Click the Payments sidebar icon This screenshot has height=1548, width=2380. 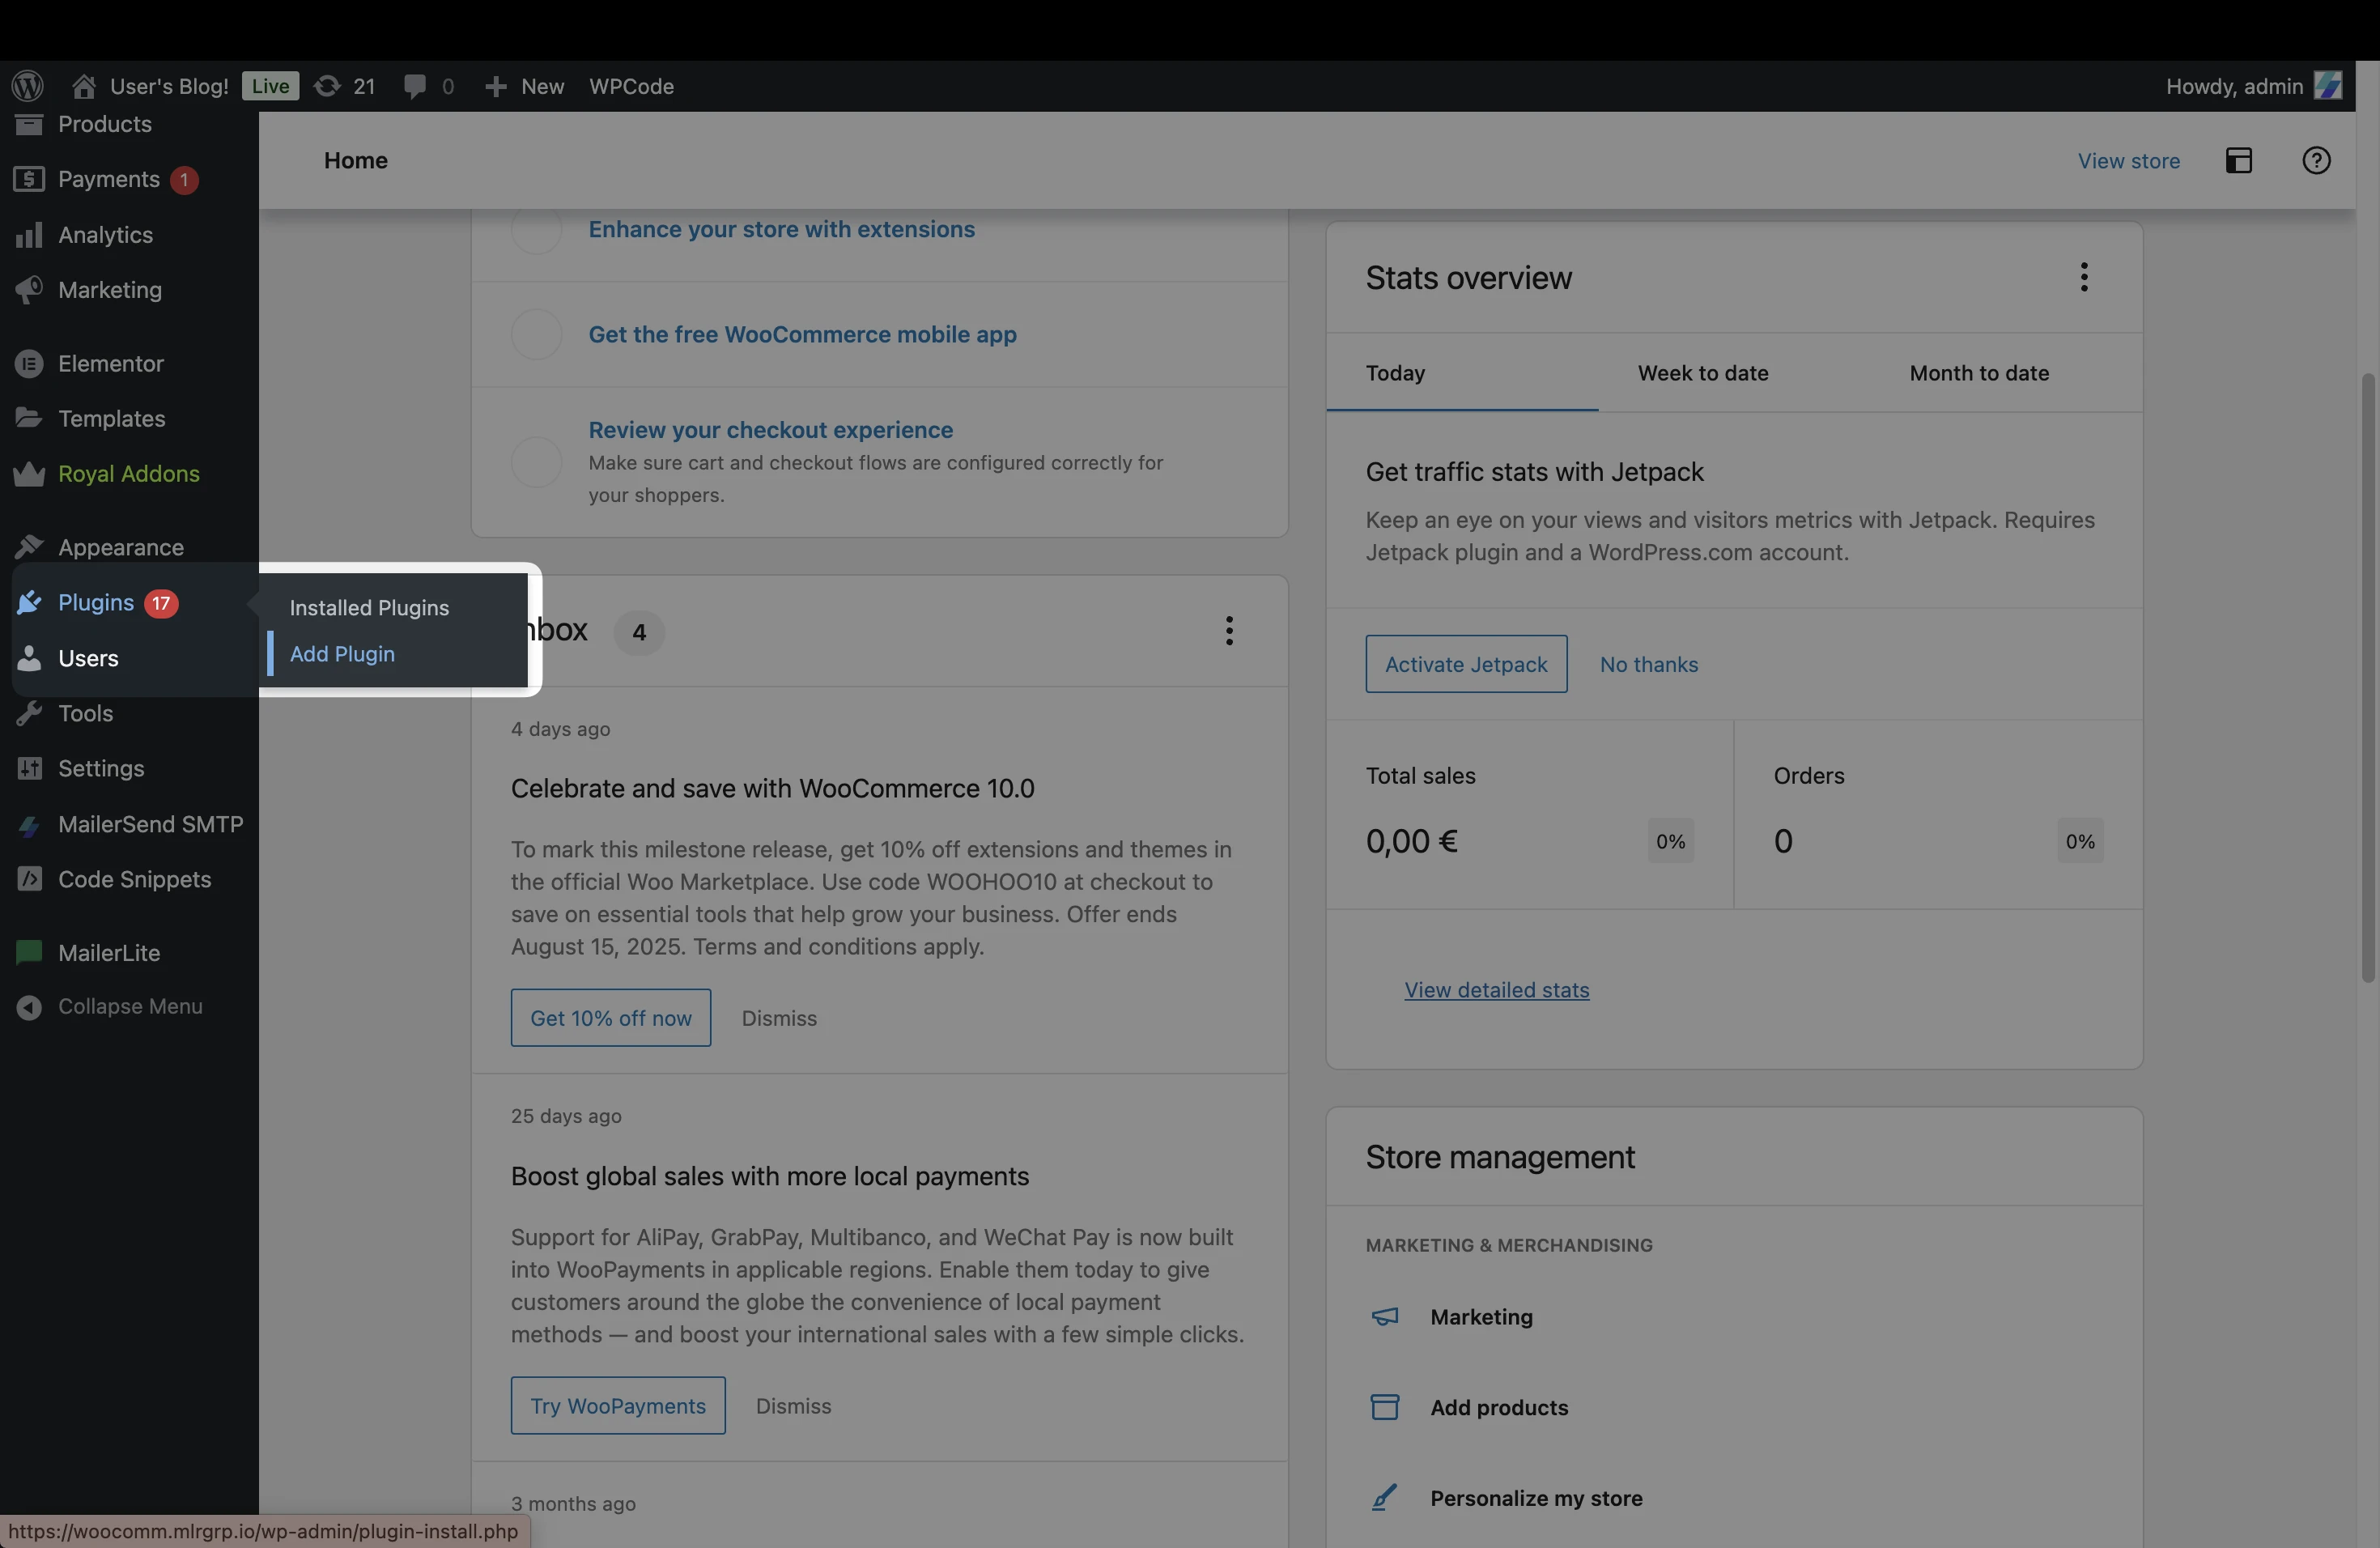click(x=29, y=179)
